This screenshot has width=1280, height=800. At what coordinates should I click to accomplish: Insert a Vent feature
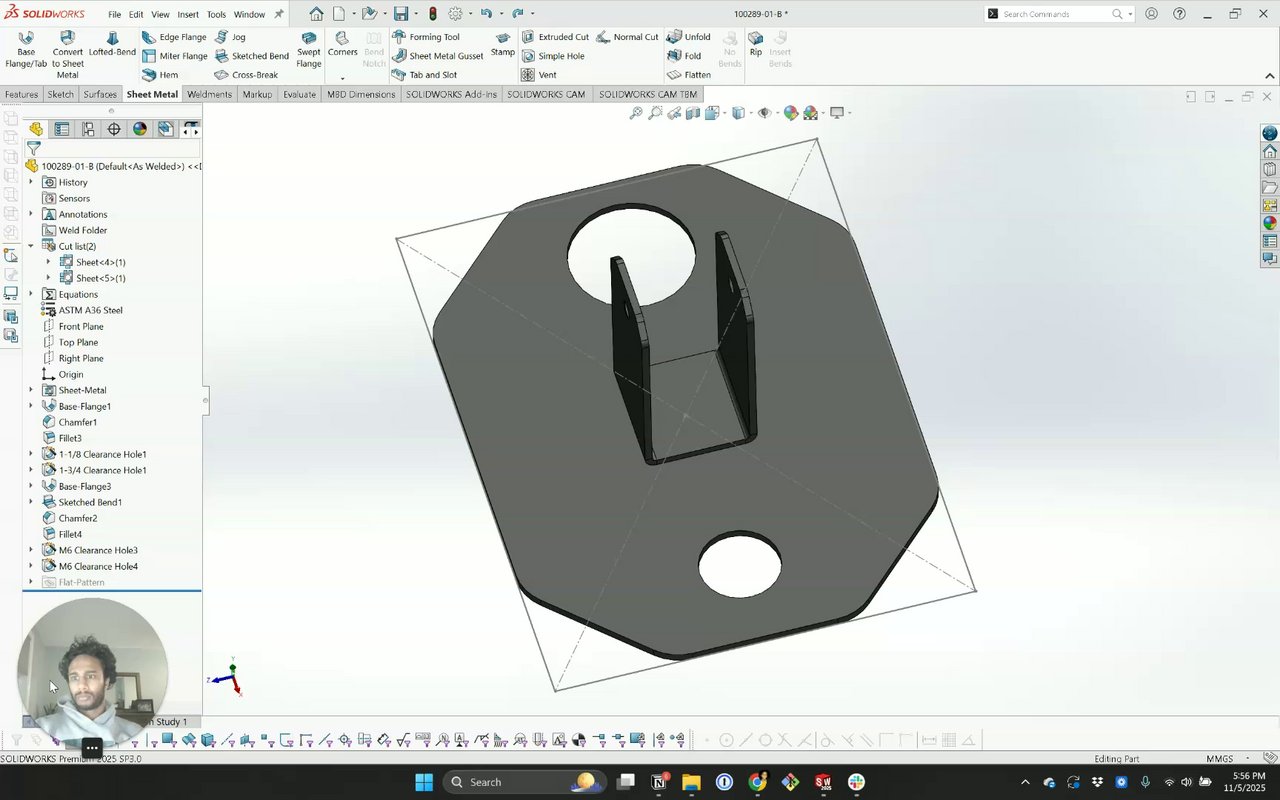(539, 75)
